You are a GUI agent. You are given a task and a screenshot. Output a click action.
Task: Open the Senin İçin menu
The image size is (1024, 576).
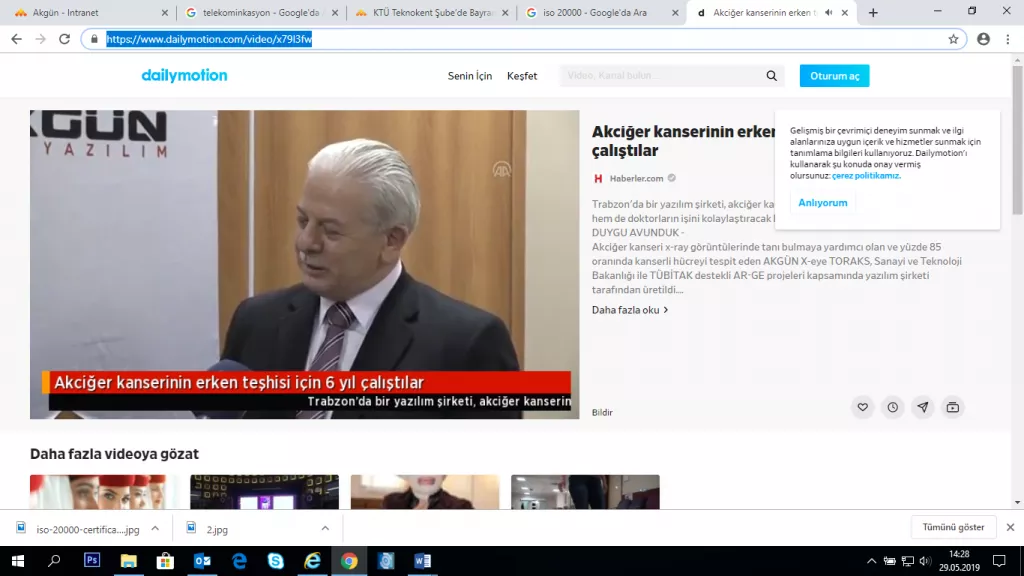click(470, 76)
